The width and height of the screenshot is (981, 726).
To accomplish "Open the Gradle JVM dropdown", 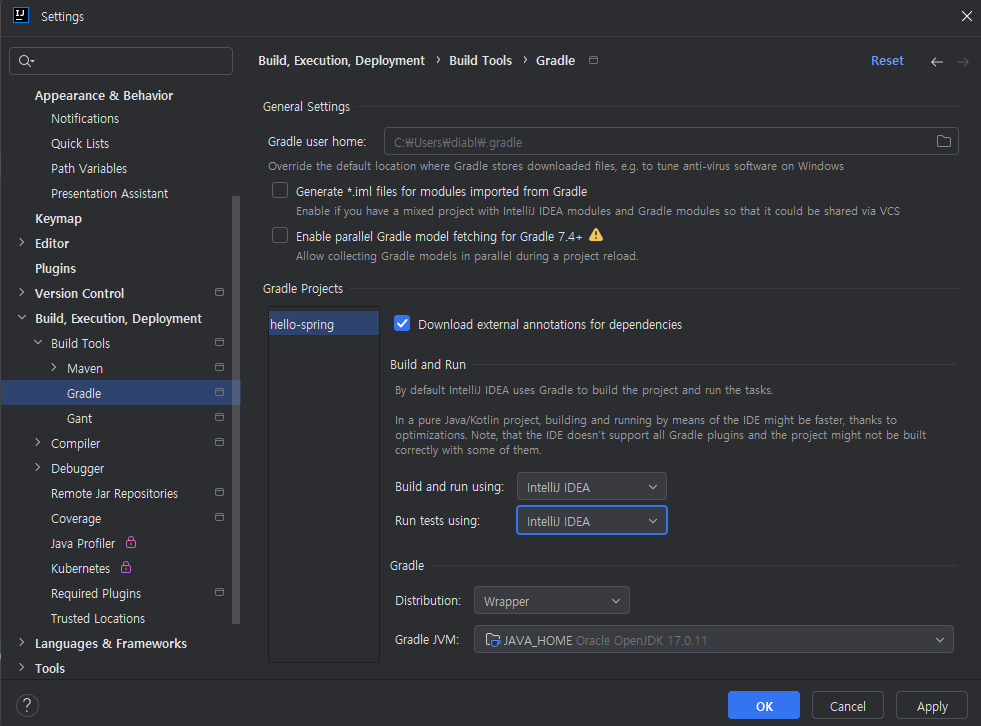I will click(713, 640).
